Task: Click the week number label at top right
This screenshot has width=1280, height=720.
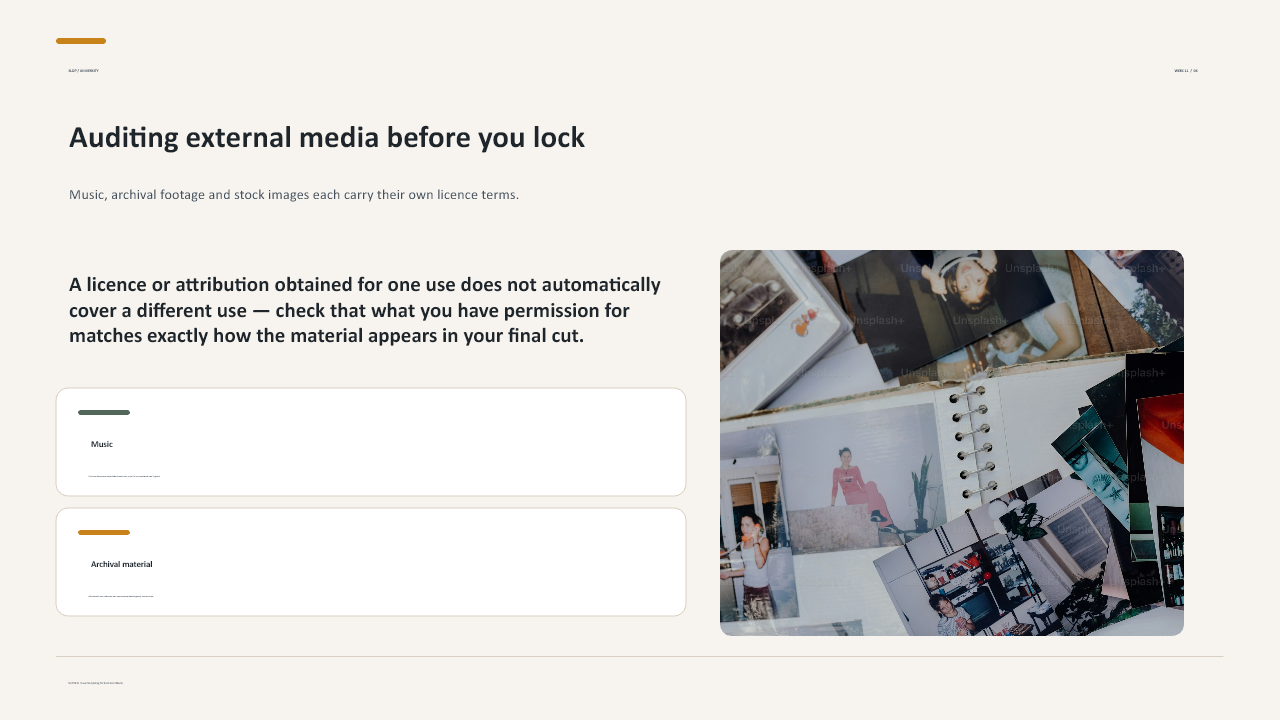Action: [x=1186, y=71]
